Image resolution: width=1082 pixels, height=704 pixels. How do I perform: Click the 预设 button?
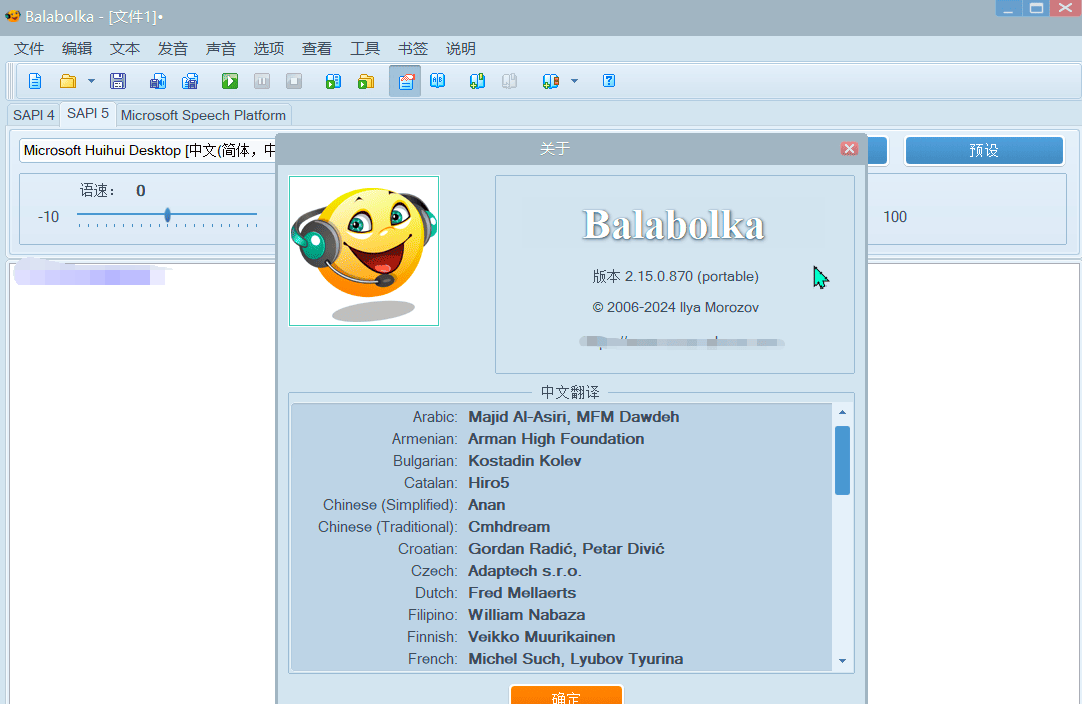(984, 150)
